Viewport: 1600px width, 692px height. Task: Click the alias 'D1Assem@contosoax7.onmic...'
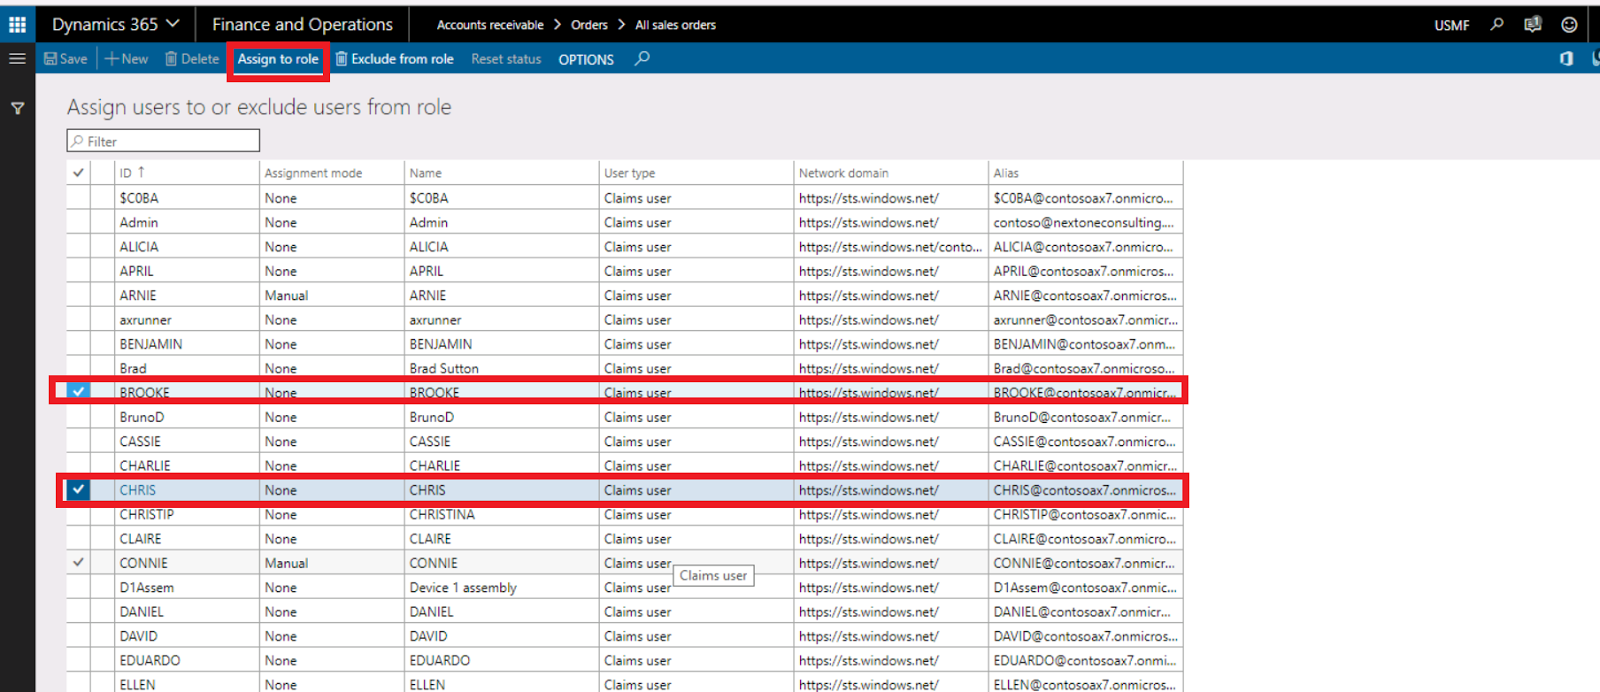1085,588
